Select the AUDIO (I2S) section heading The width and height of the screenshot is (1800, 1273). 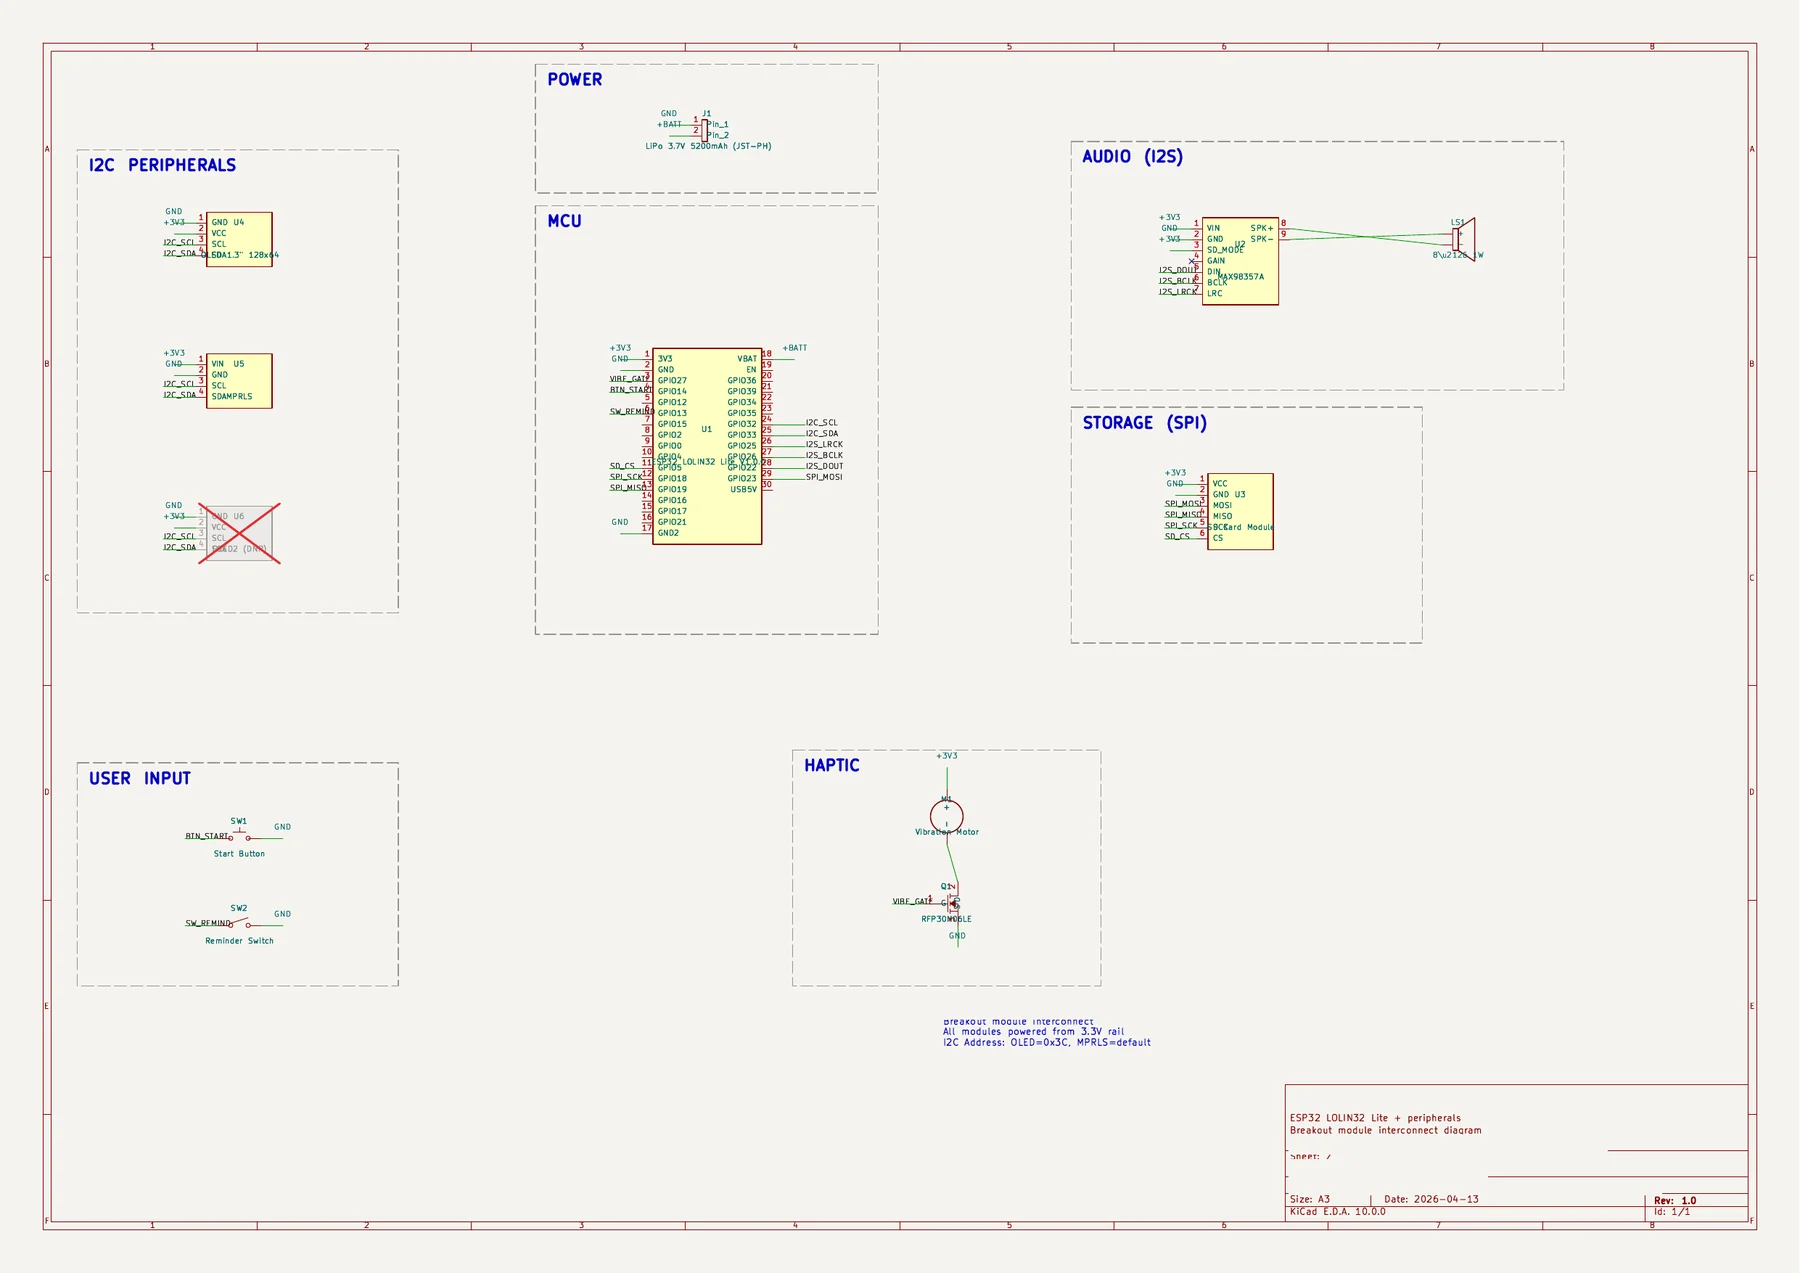pos(1132,156)
